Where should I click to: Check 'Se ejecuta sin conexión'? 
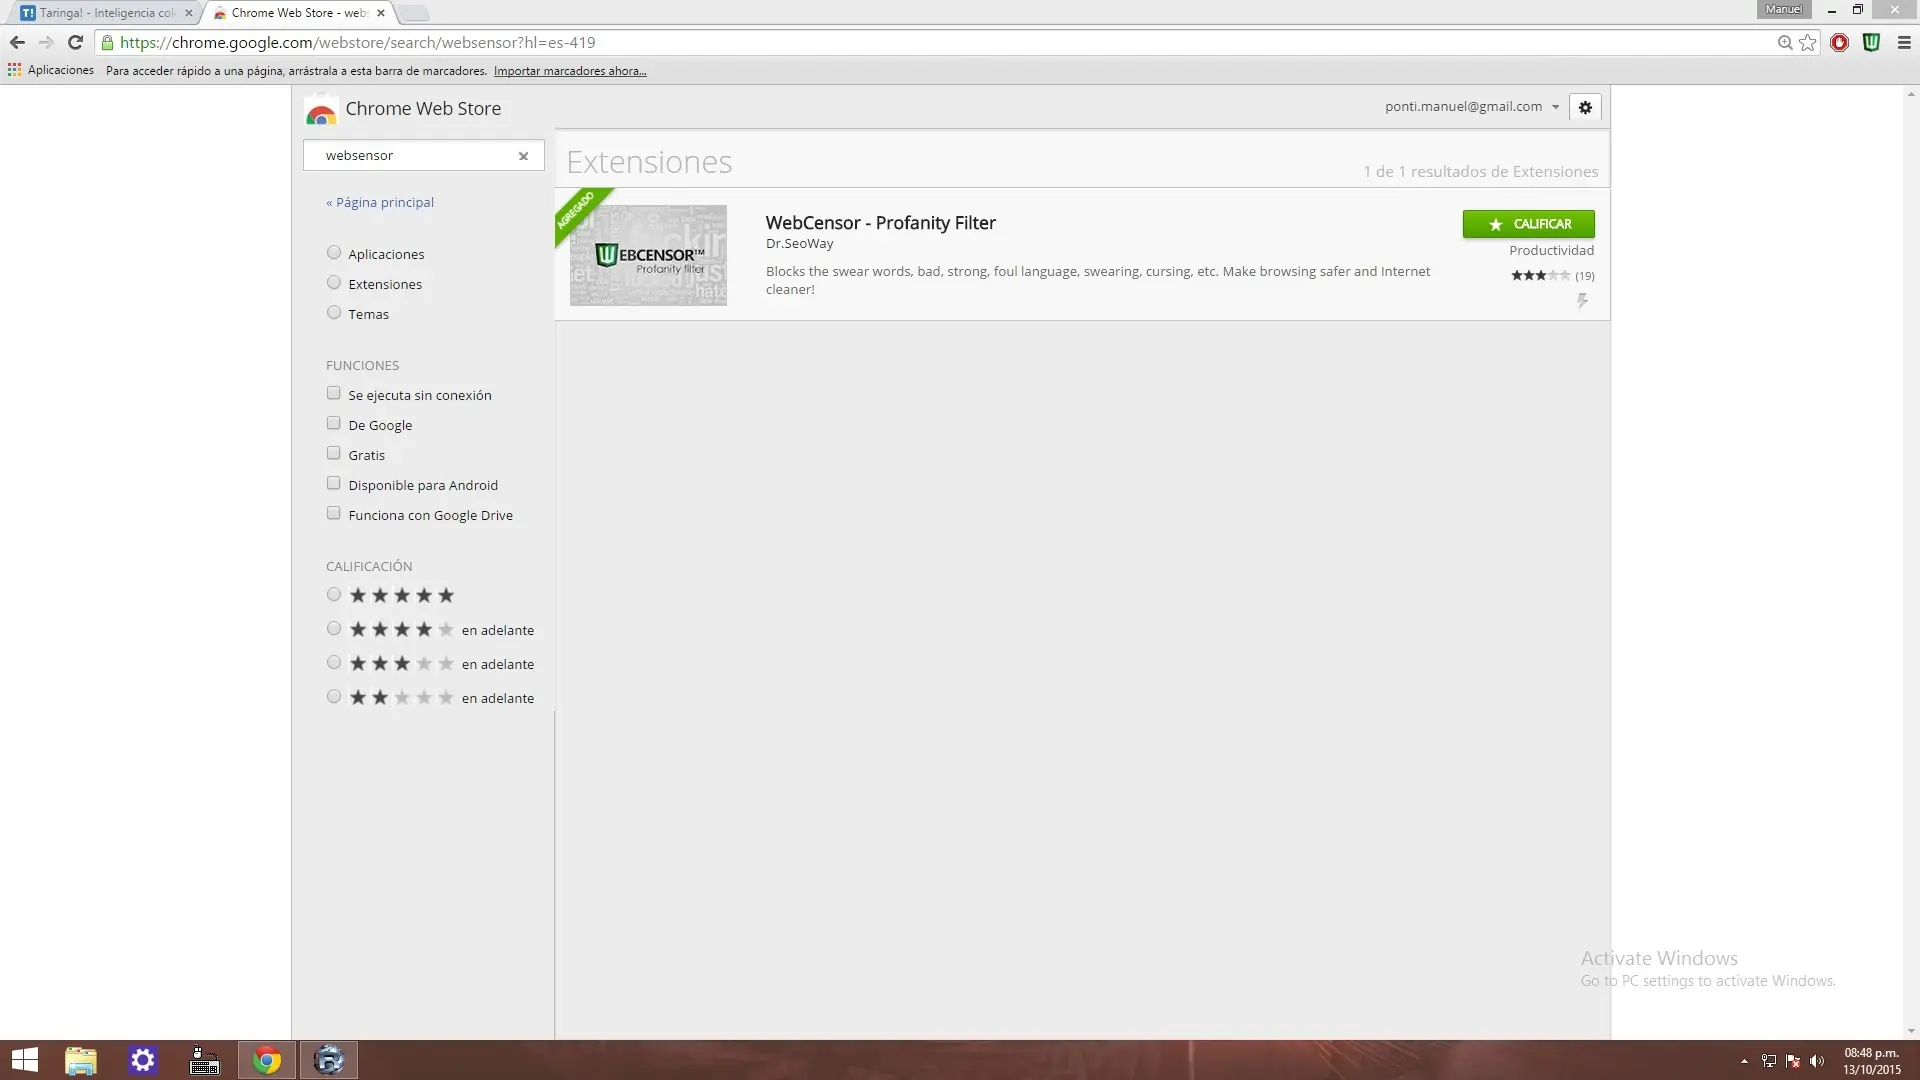tap(334, 393)
